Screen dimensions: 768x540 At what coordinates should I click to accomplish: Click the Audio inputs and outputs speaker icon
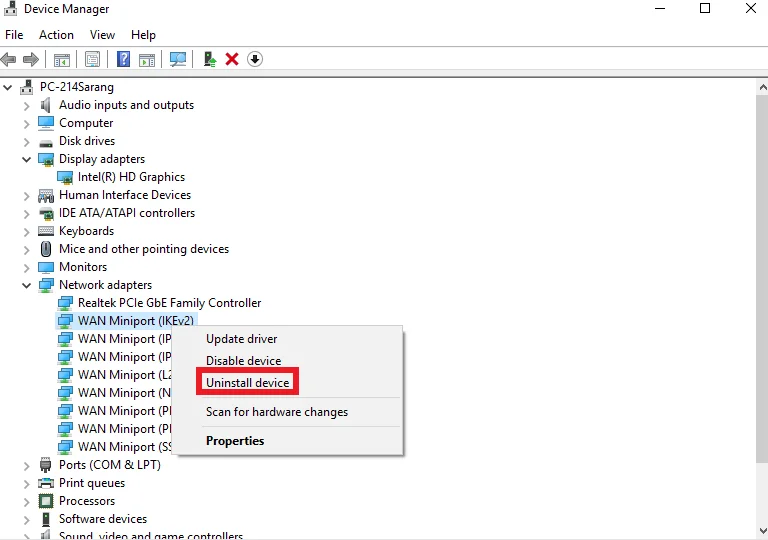click(46, 105)
